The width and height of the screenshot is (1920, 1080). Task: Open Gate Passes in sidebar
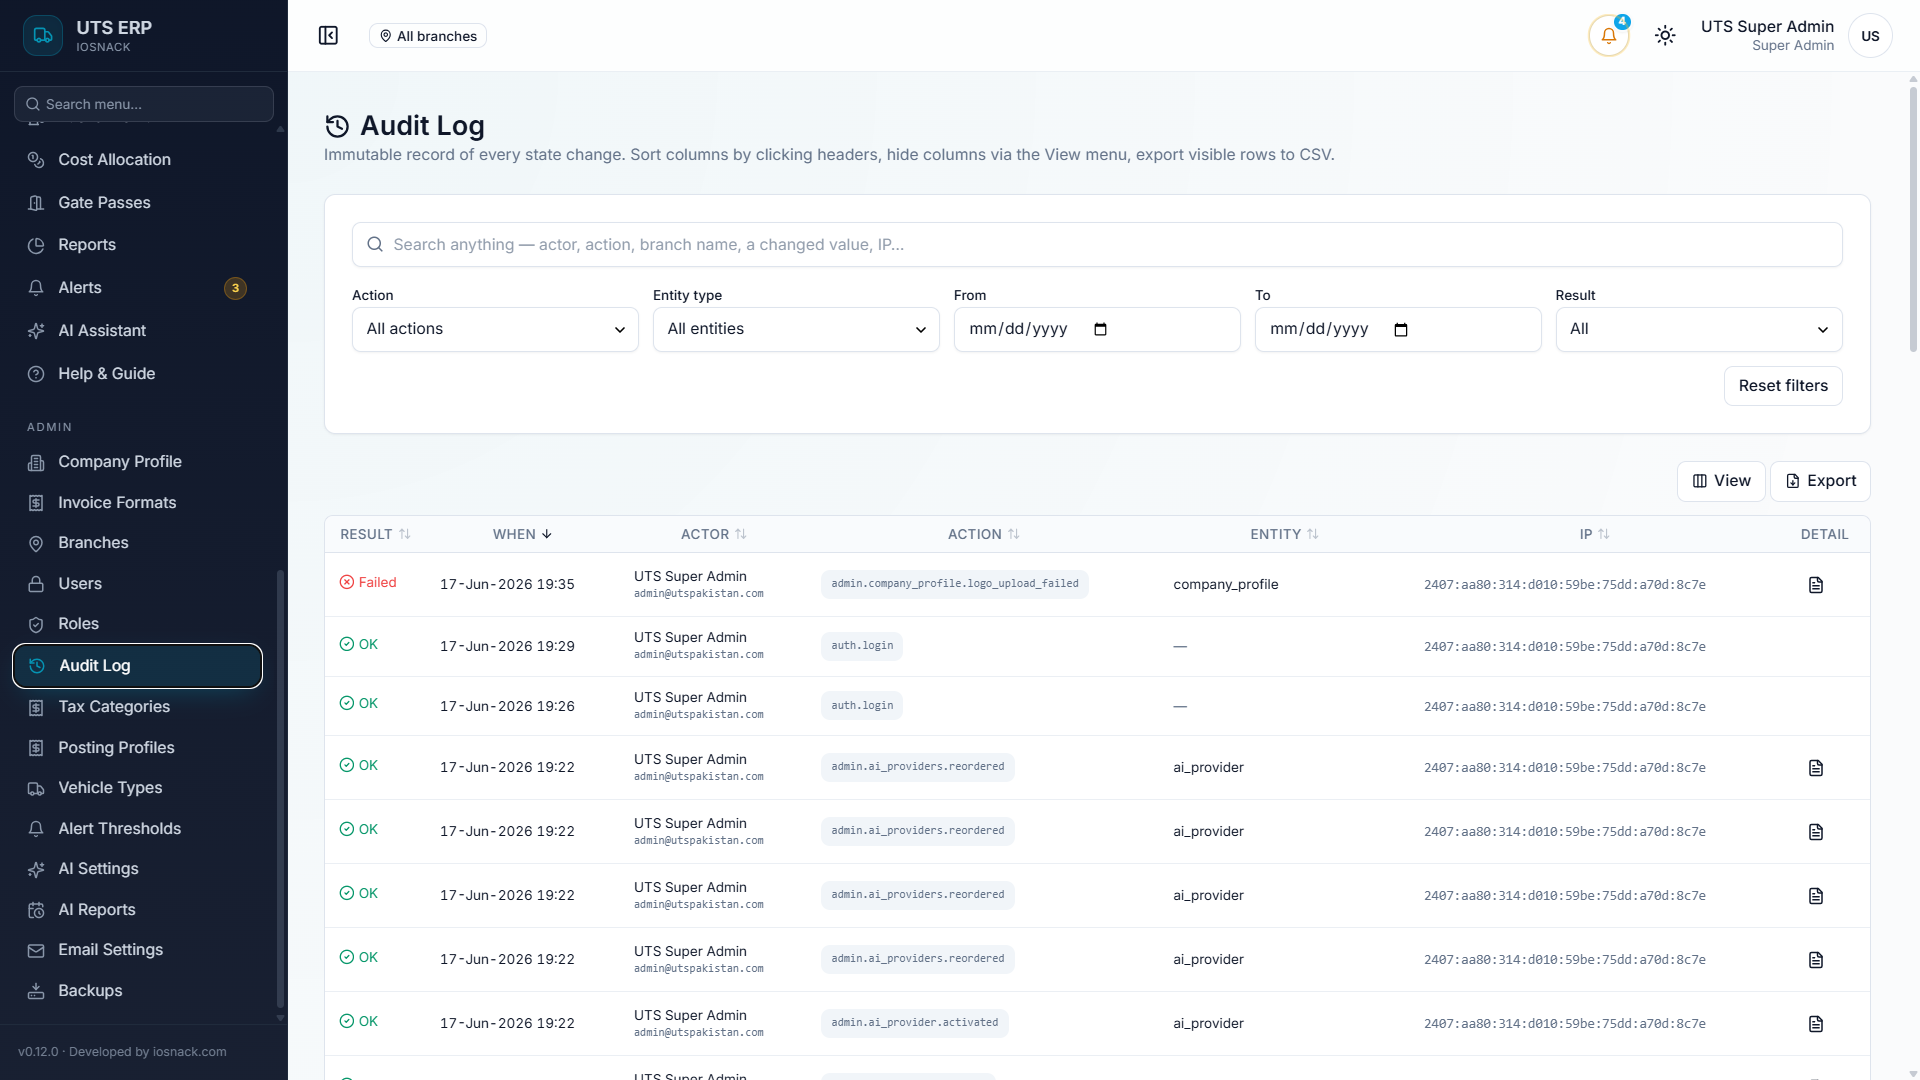138,203
